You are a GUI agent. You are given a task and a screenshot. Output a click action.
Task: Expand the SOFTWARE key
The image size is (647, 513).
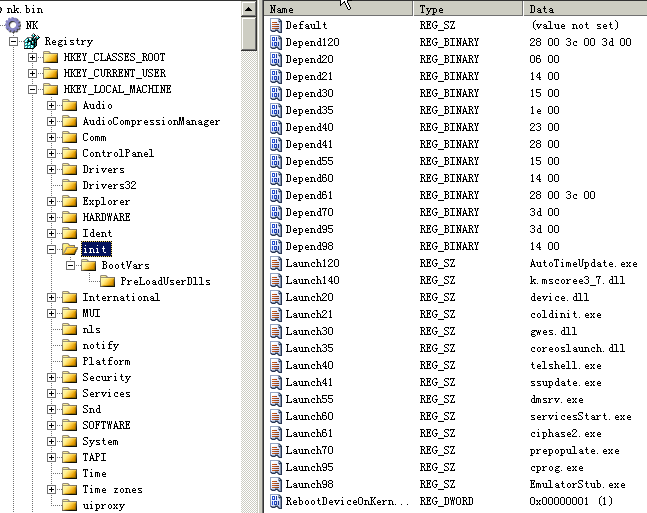(51, 426)
